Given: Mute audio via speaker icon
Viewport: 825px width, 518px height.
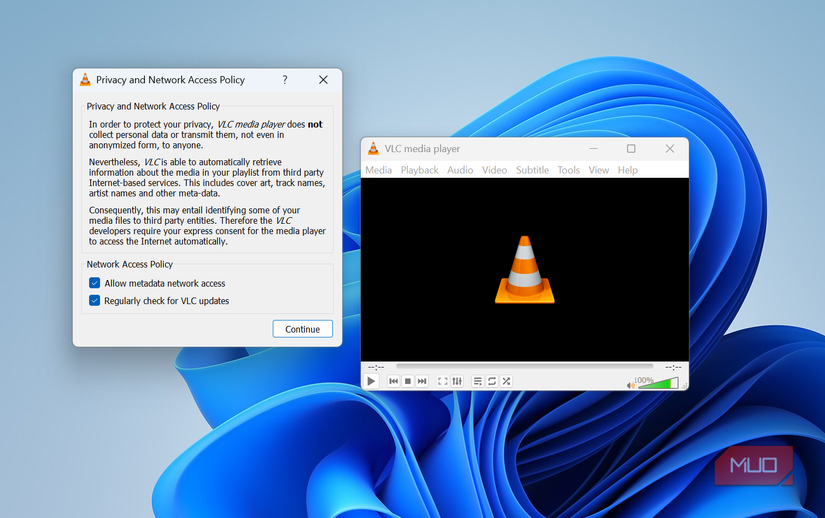Looking at the screenshot, I should click(630, 385).
